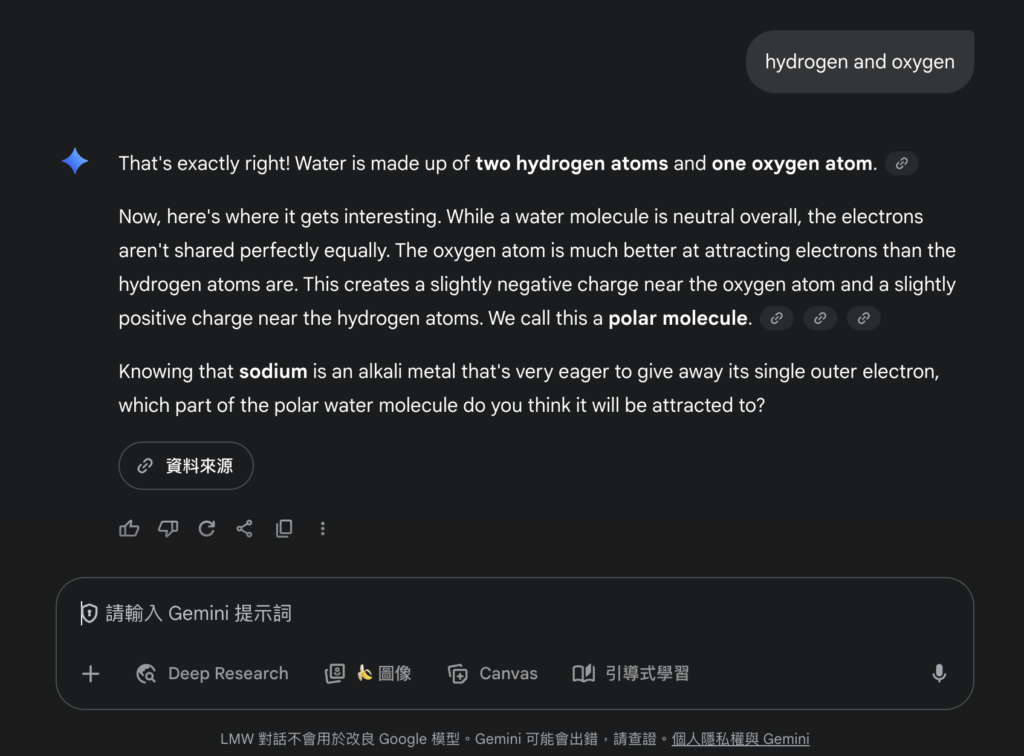Copy the response with copy icon
Screen dimensions: 1024x756
click(284, 528)
